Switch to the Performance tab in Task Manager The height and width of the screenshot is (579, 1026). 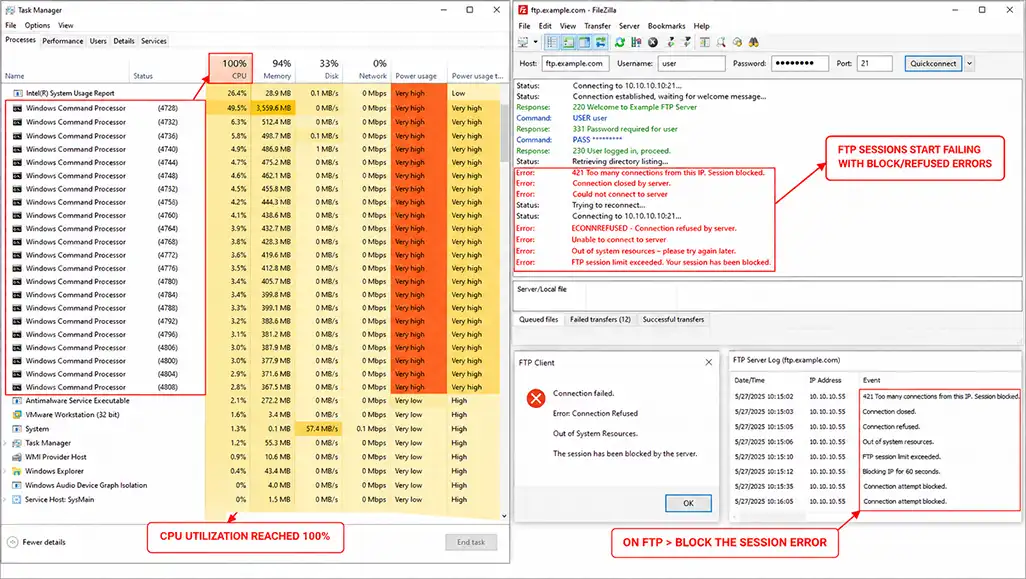click(63, 41)
